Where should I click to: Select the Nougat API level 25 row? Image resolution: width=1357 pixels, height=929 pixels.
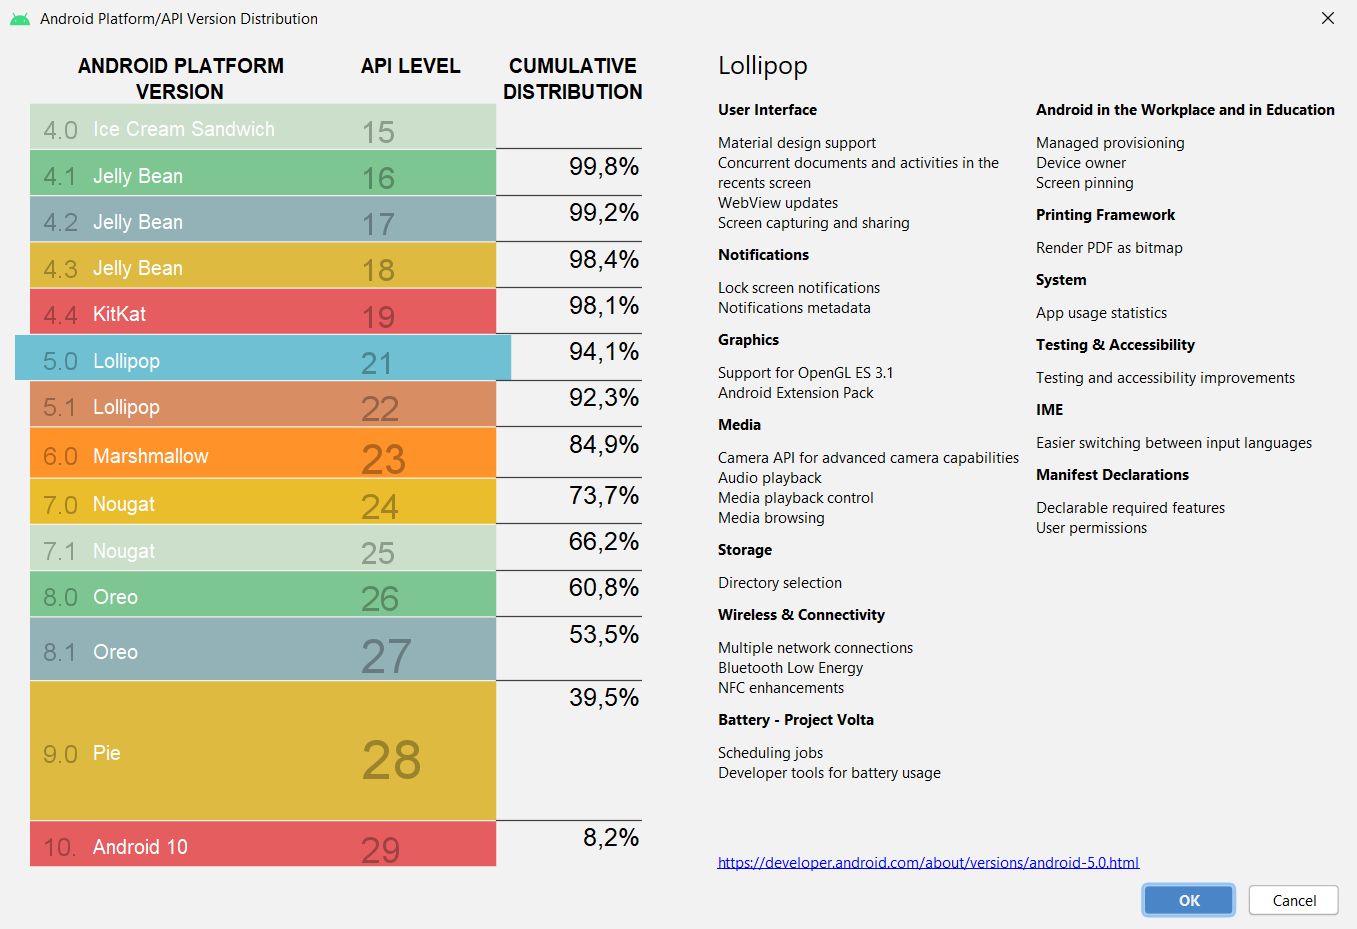tap(200, 549)
